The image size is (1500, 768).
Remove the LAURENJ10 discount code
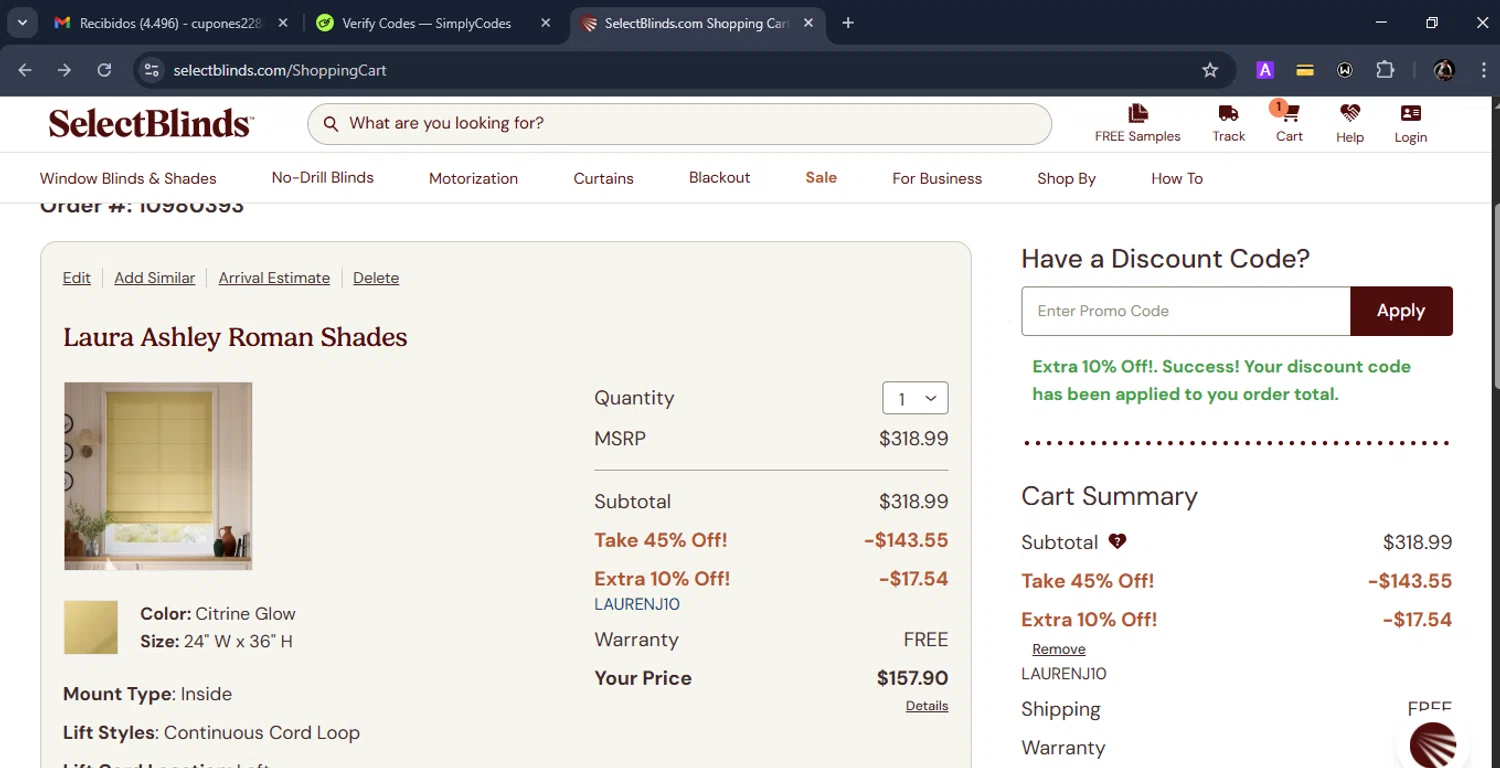(x=1058, y=649)
